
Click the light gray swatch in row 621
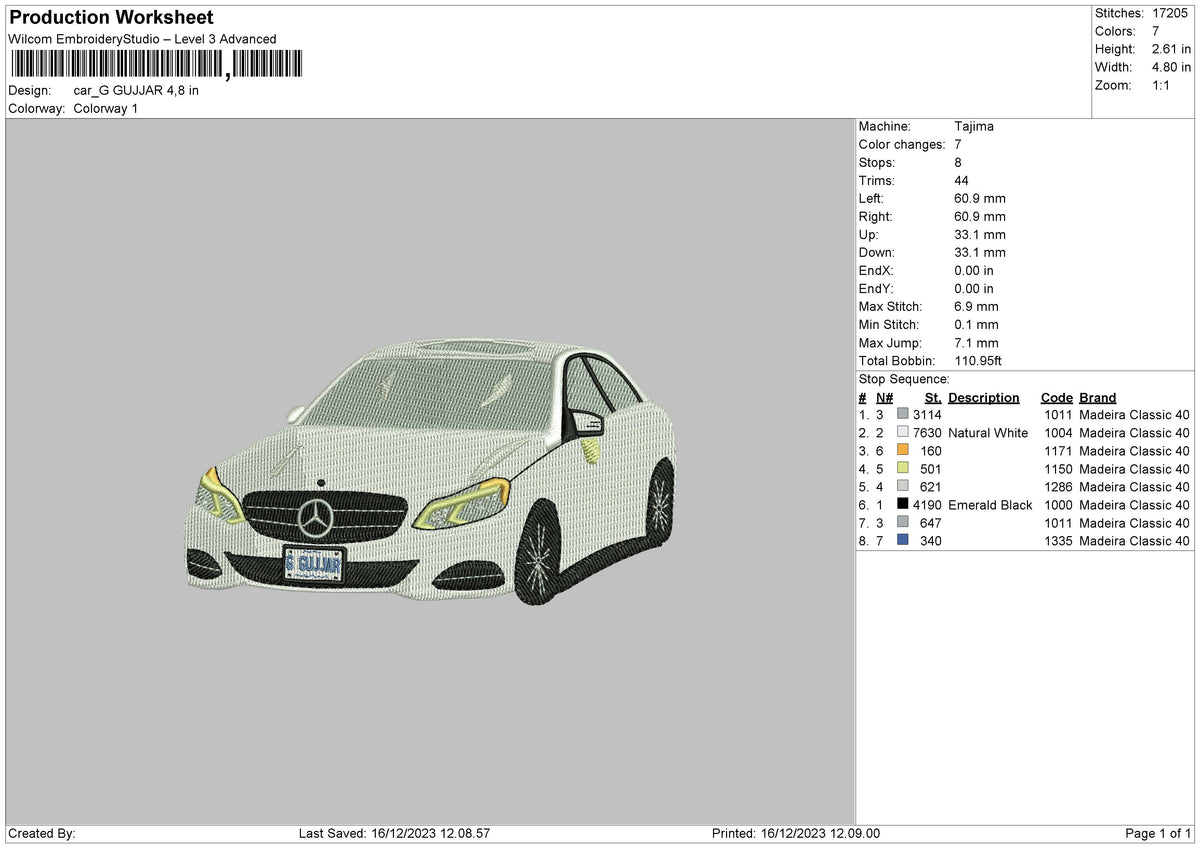click(x=903, y=486)
